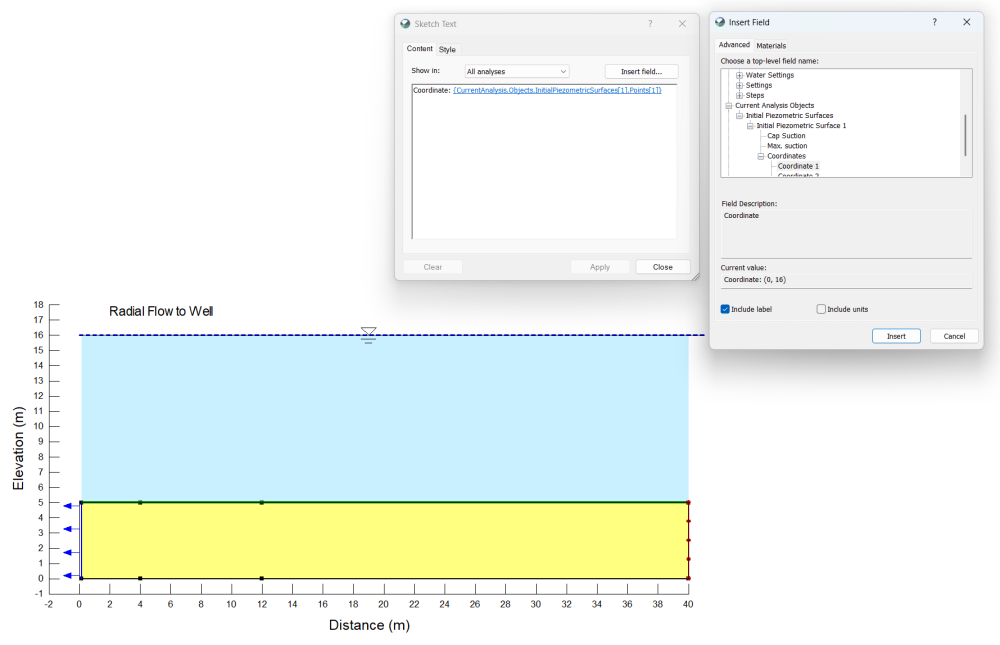This screenshot has height=645, width=1000.
Task: Click the Close button in Sketch Text
Action: [x=663, y=267]
